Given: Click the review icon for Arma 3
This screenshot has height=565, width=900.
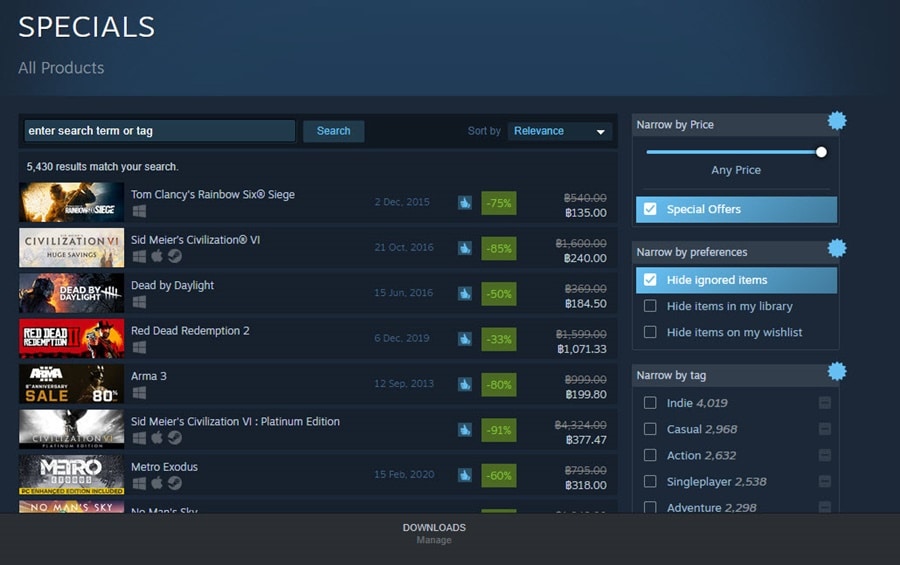Looking at the screenshot, I should [465, 384].
